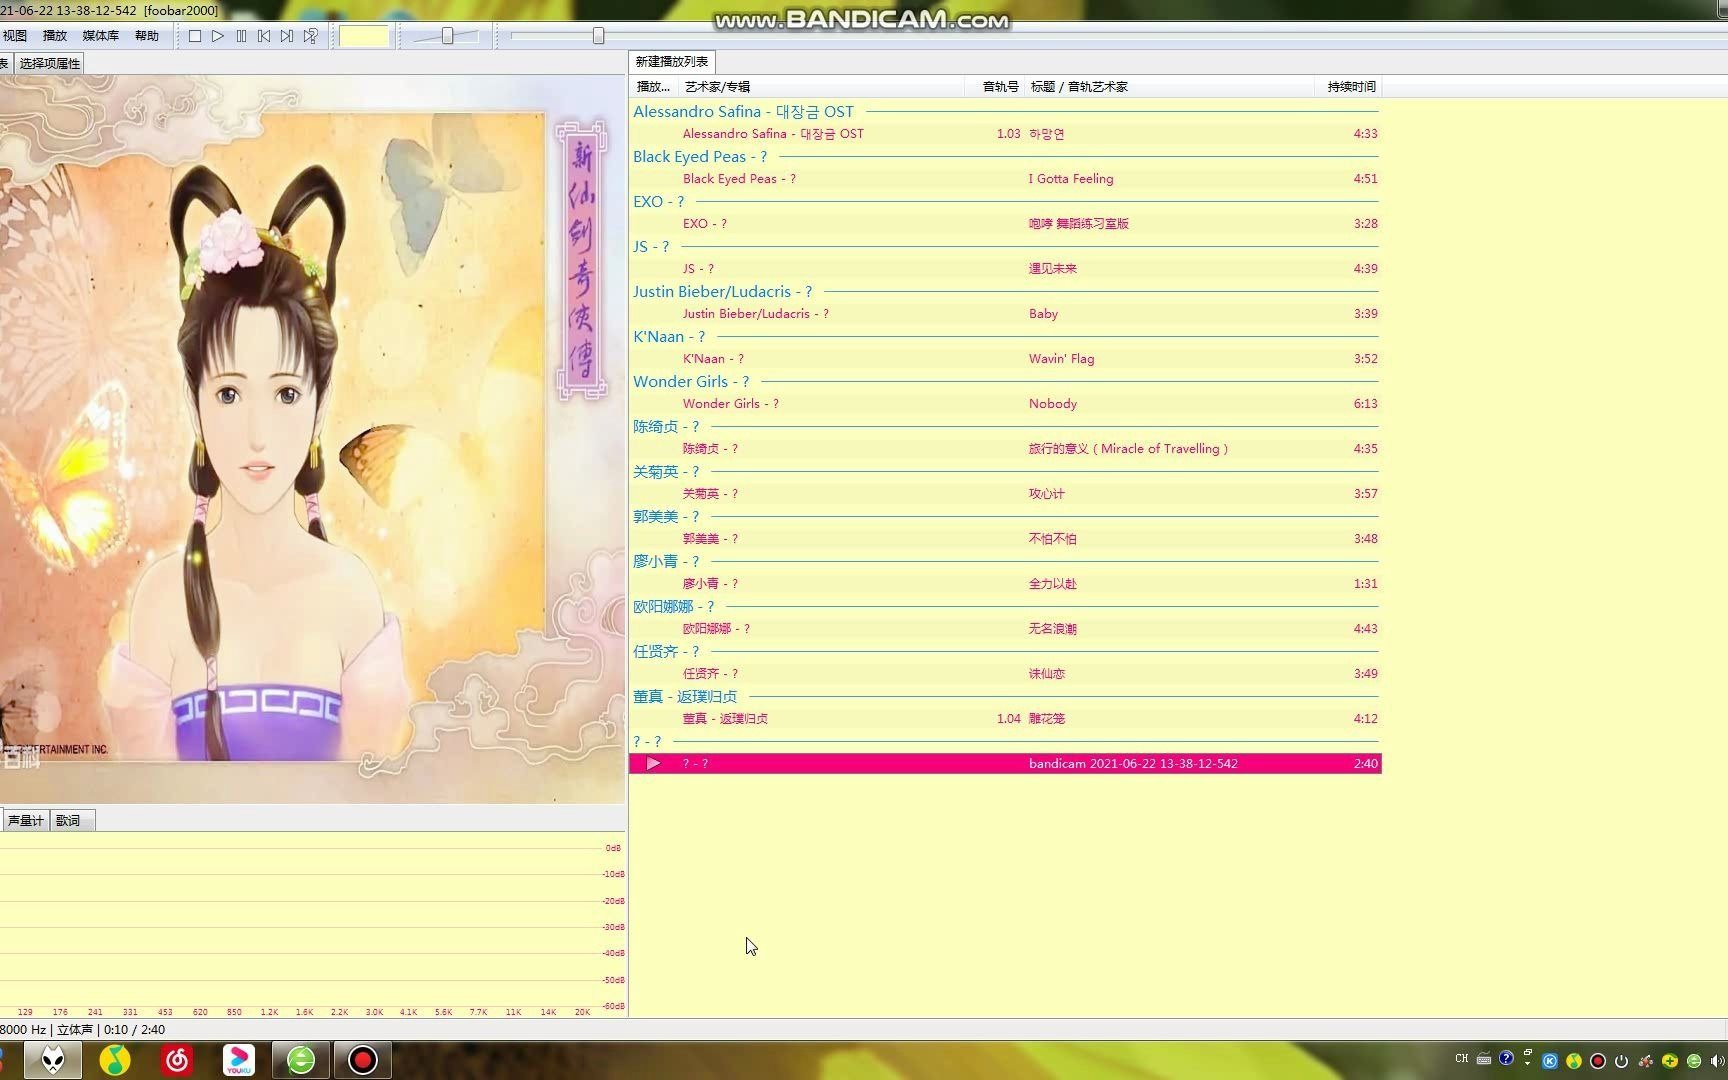
Task: Select the track 不怕不怕
Action: pyautogui.click(x=1005, y=539)
